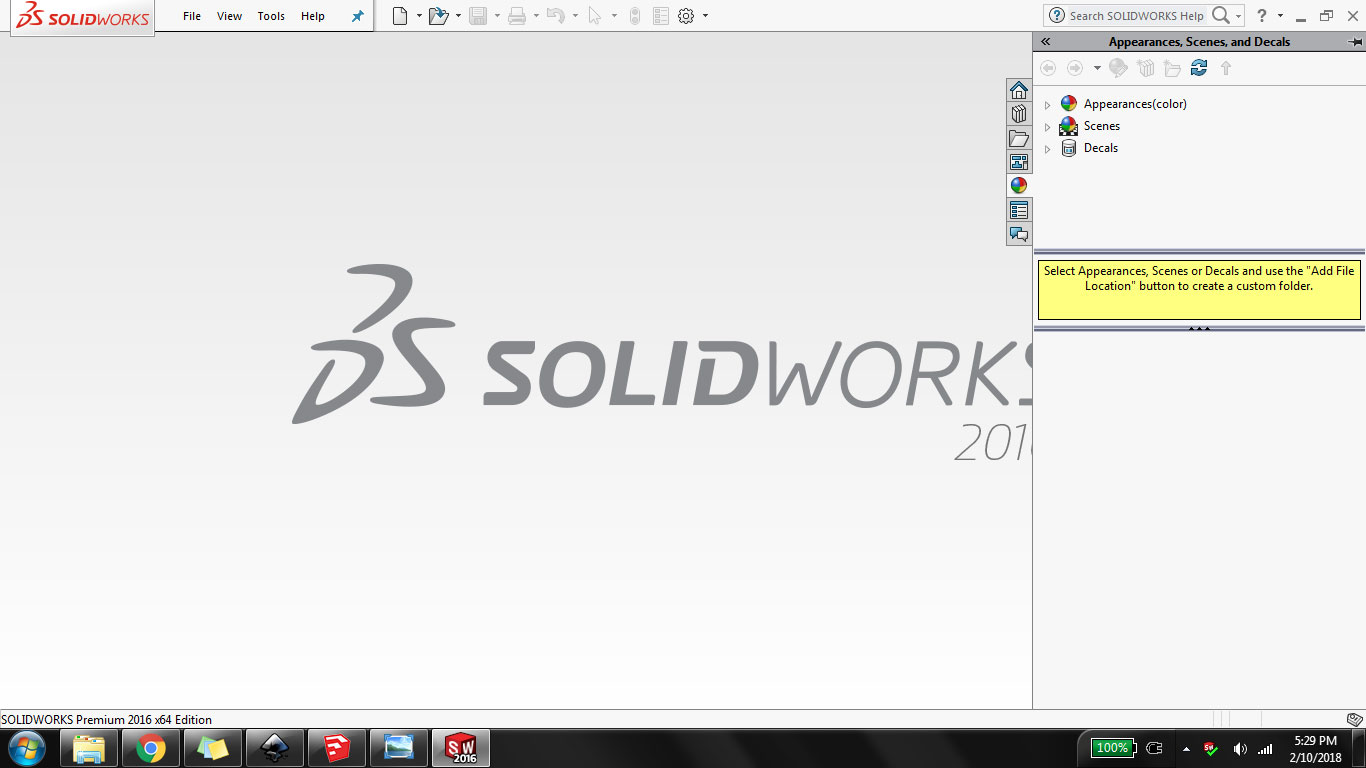Screen dimensions: 1366x768
Task: Click the Forward arrow in task pane
Action: (1075, 68)
